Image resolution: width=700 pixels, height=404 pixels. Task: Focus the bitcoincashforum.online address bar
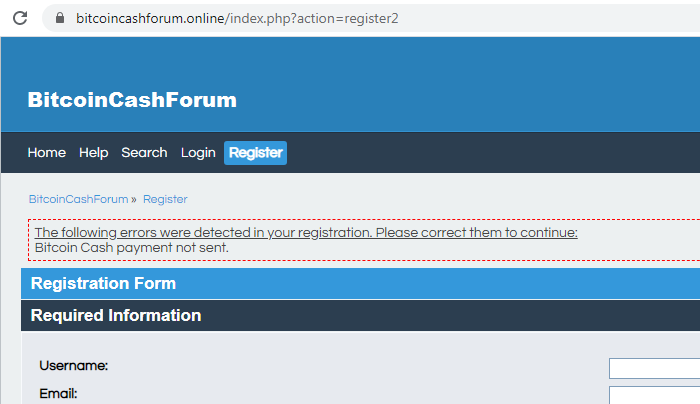pos(371,18)
